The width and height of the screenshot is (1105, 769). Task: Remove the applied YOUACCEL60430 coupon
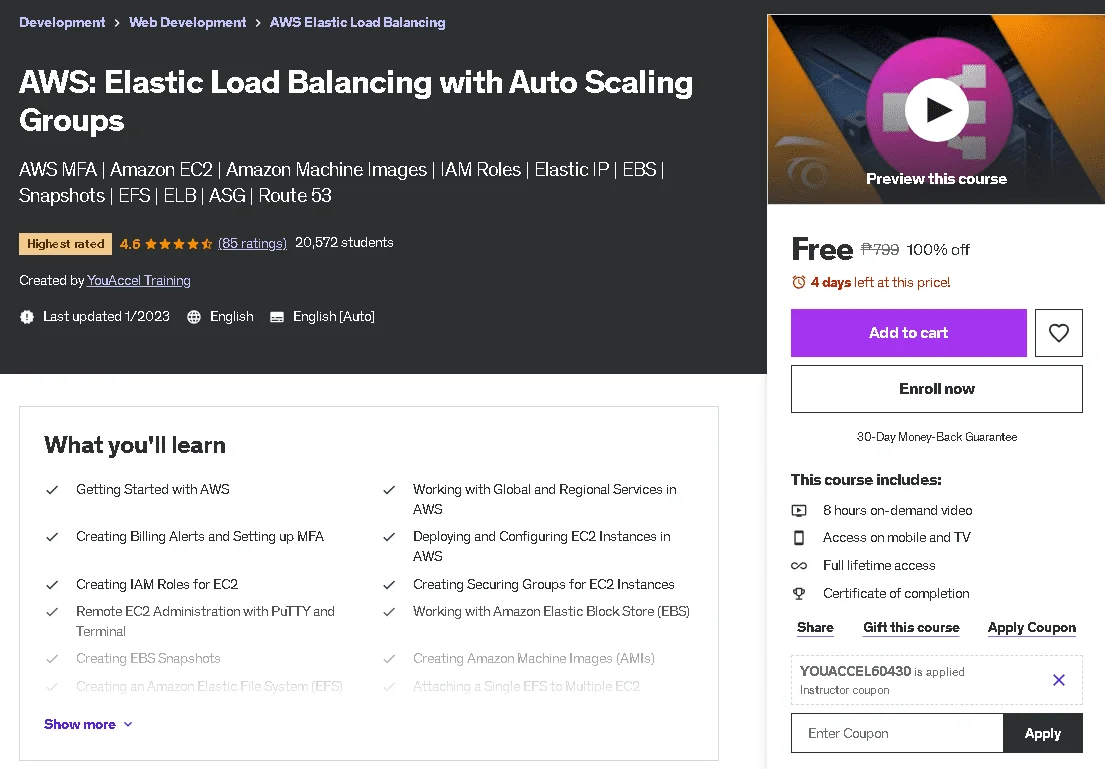pyautogui.click(x=1058, y=680)
